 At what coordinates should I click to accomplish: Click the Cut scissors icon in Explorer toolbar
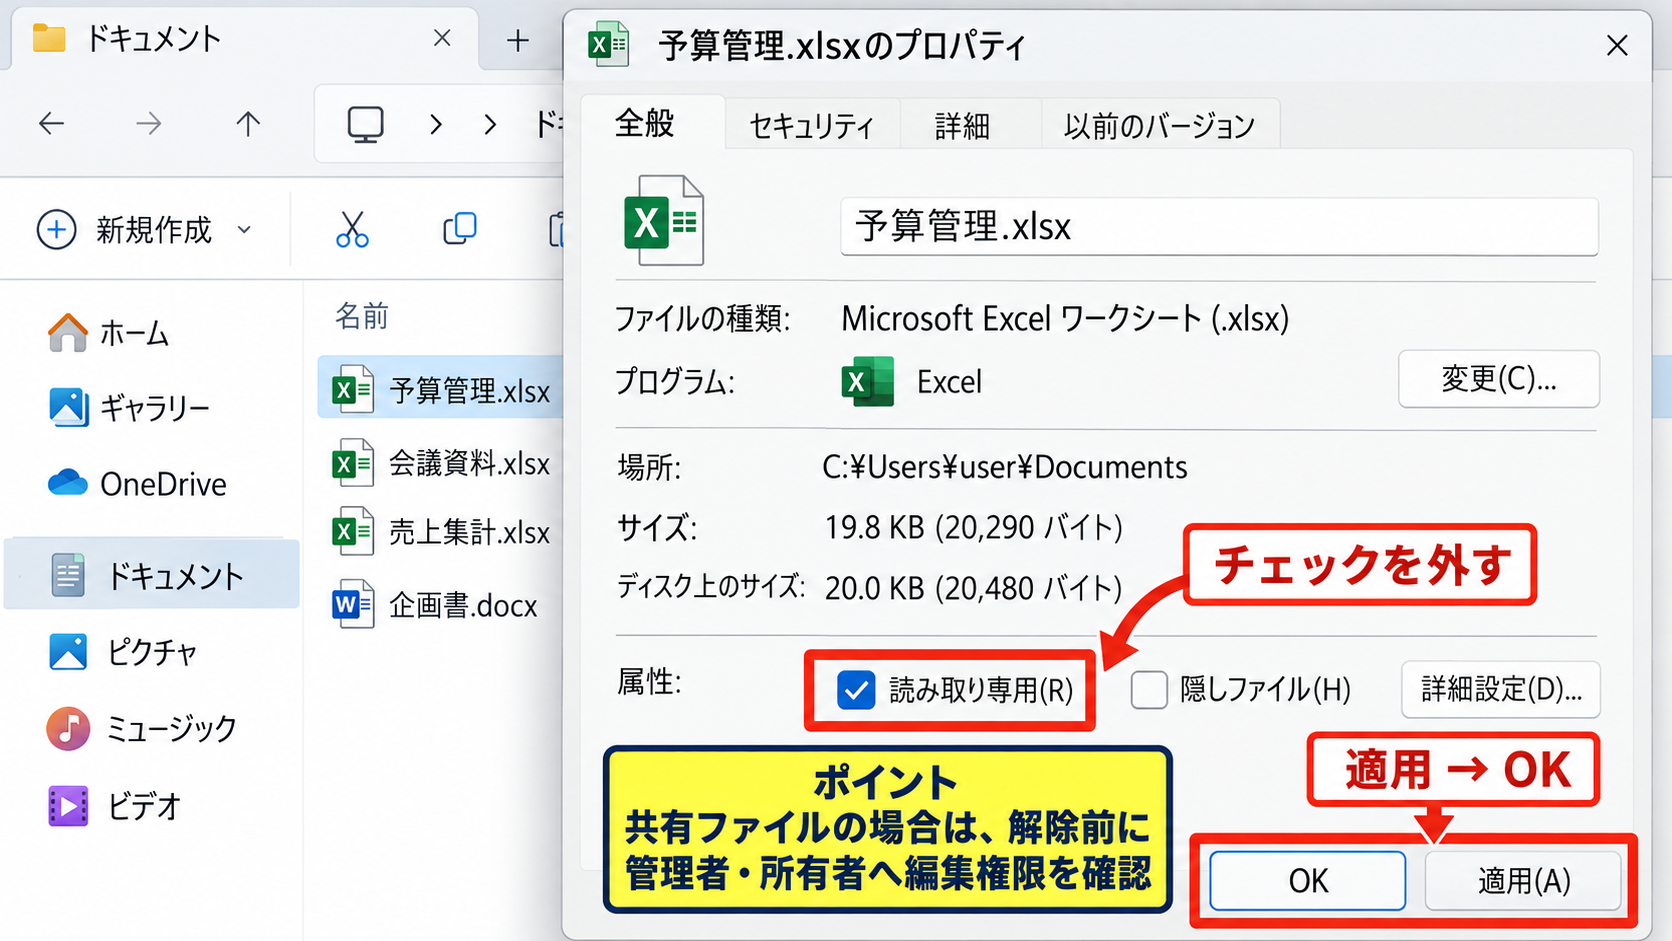(x=352, y=230)
